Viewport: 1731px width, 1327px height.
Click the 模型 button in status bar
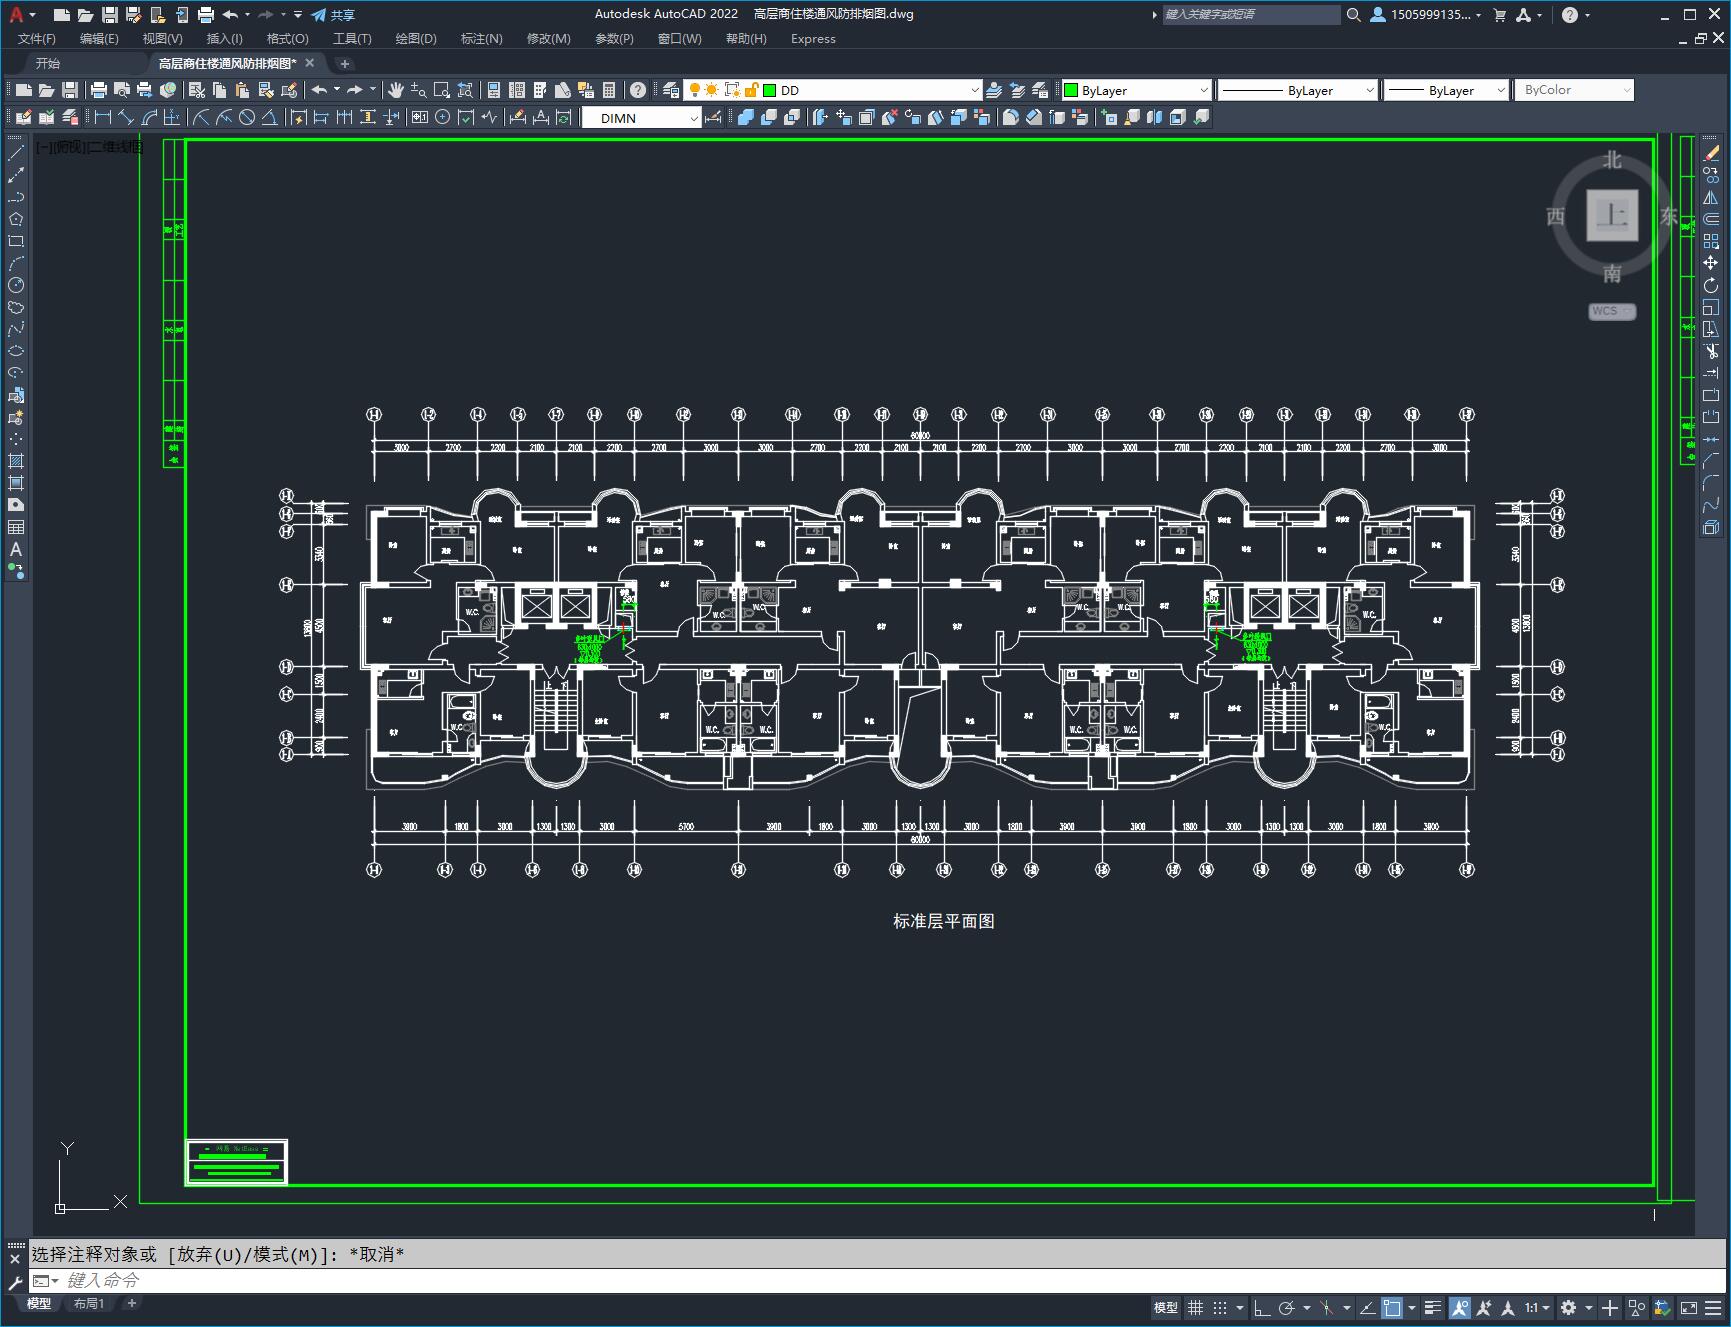pos(1166,1307)
